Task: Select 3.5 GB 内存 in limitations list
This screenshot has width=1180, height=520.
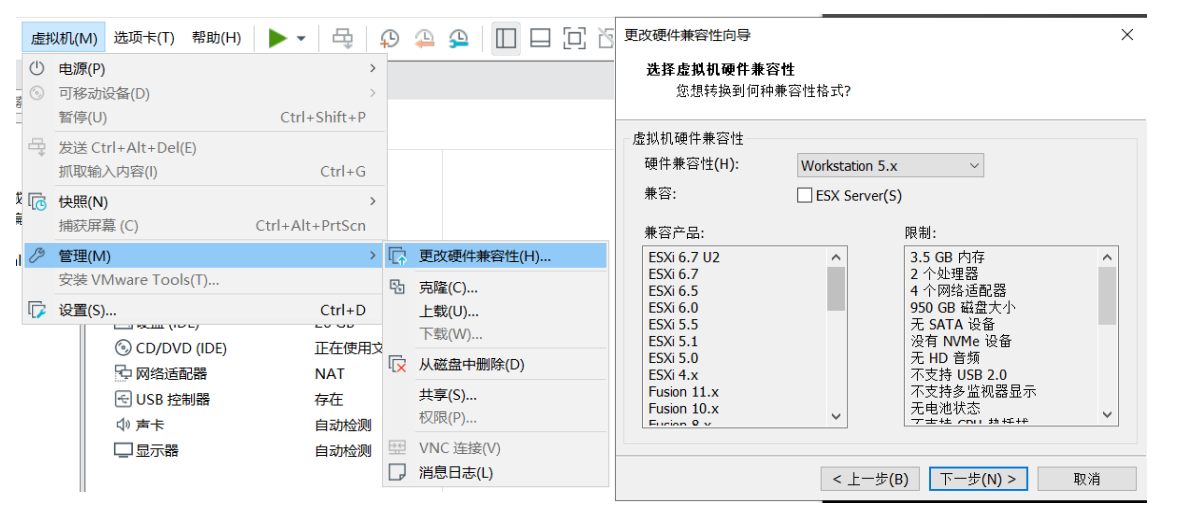Action: pyautogui.click(x=947, y=257)
